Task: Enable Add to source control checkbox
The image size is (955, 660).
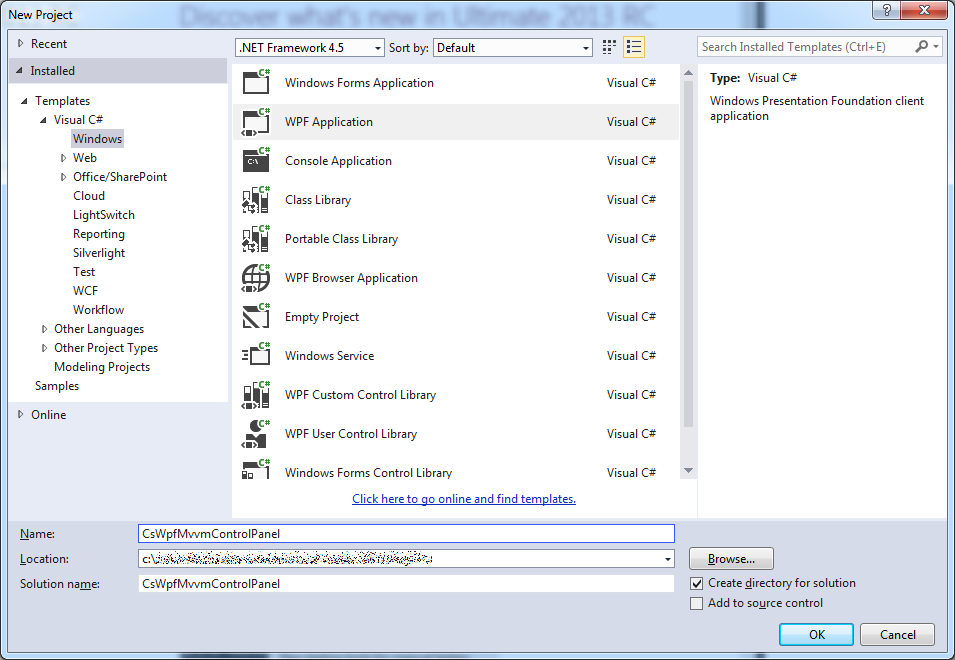Action: 697,603
